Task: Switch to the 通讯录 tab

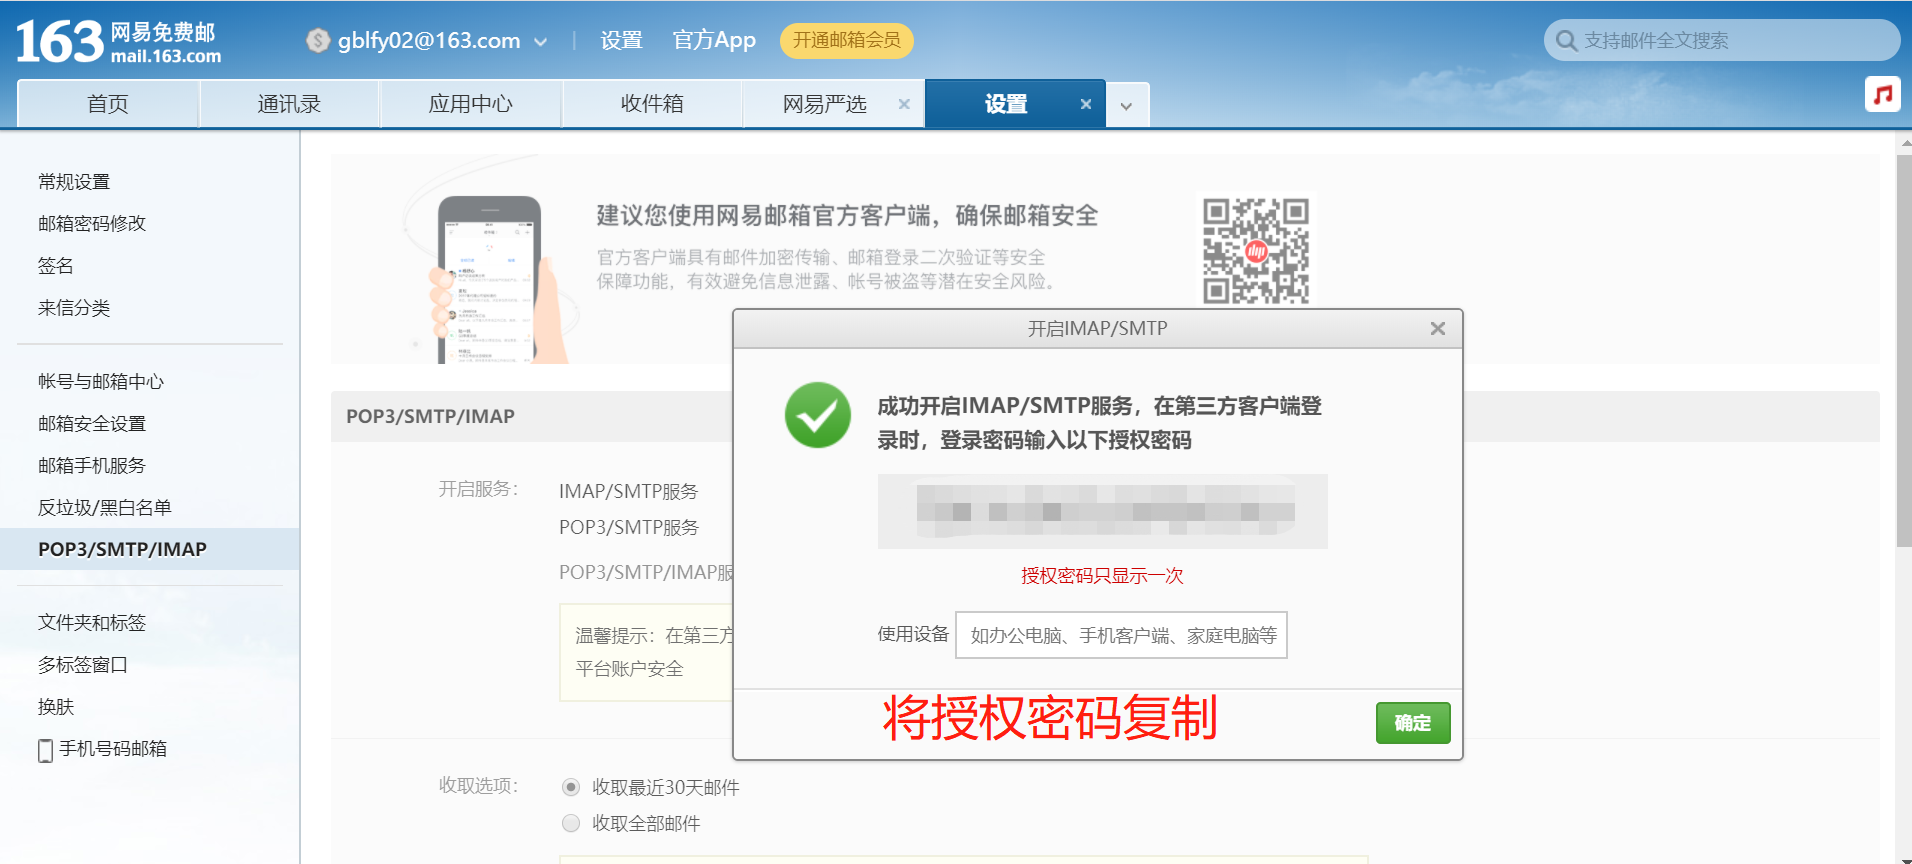Action: (289, 104)
